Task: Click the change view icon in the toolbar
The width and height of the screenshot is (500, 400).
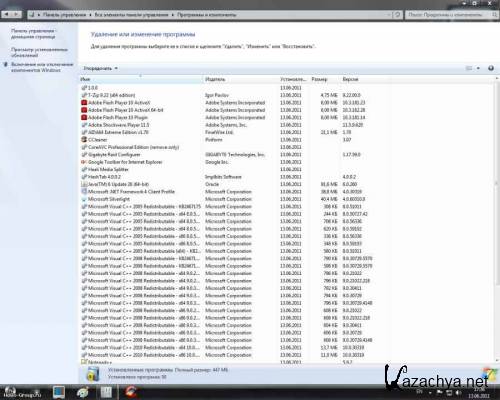Action: point(469,68)
